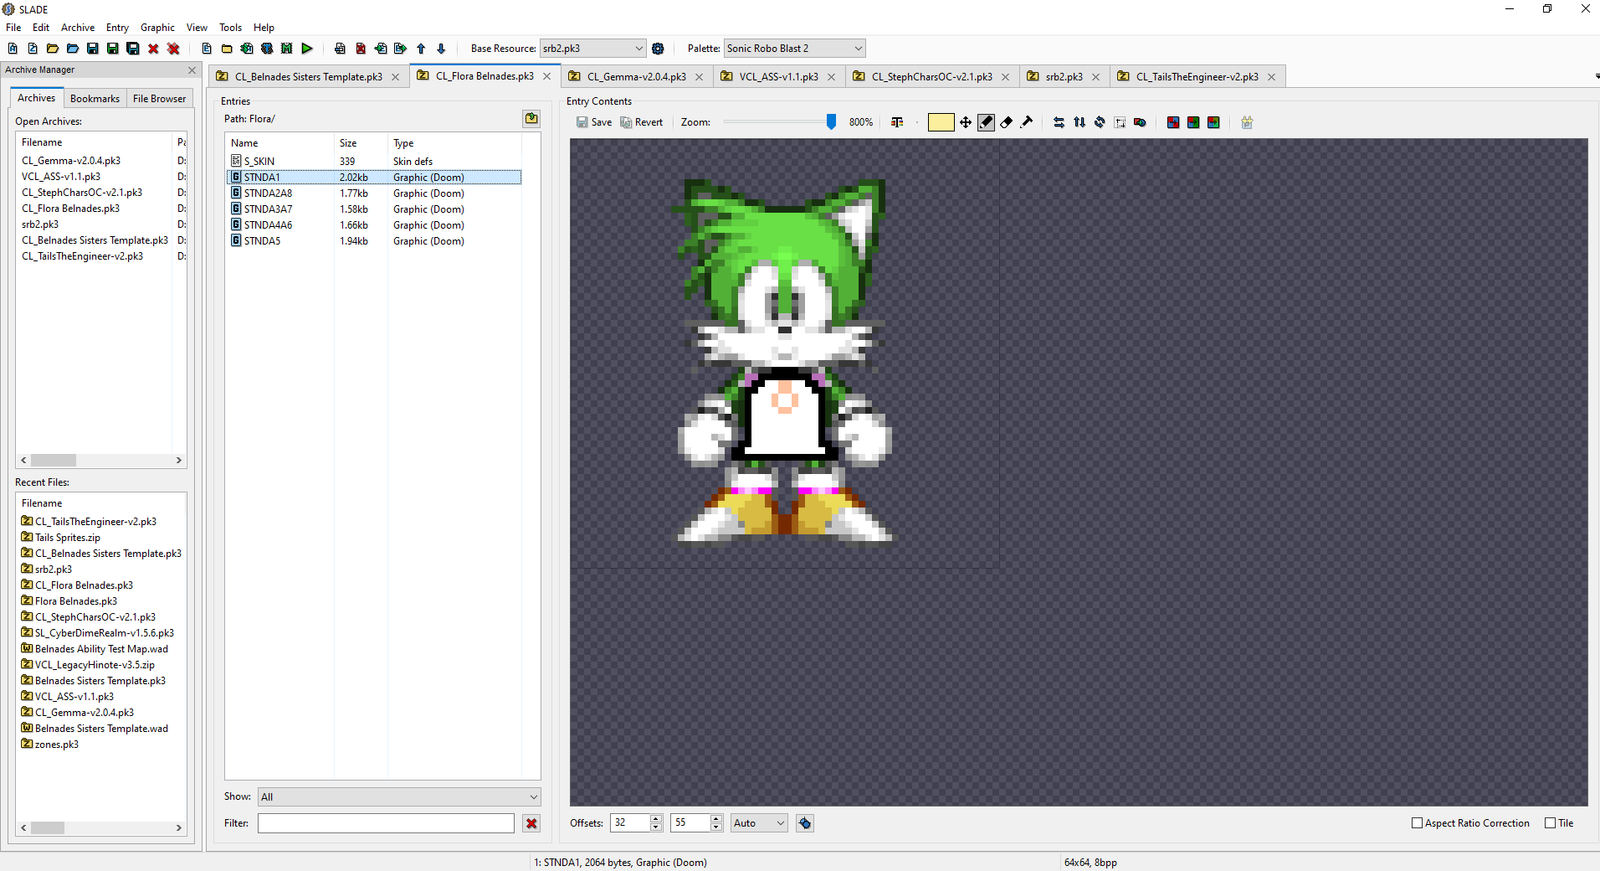
Task: Click the Y offset stepper arrows
Action: tap(716, 823)
